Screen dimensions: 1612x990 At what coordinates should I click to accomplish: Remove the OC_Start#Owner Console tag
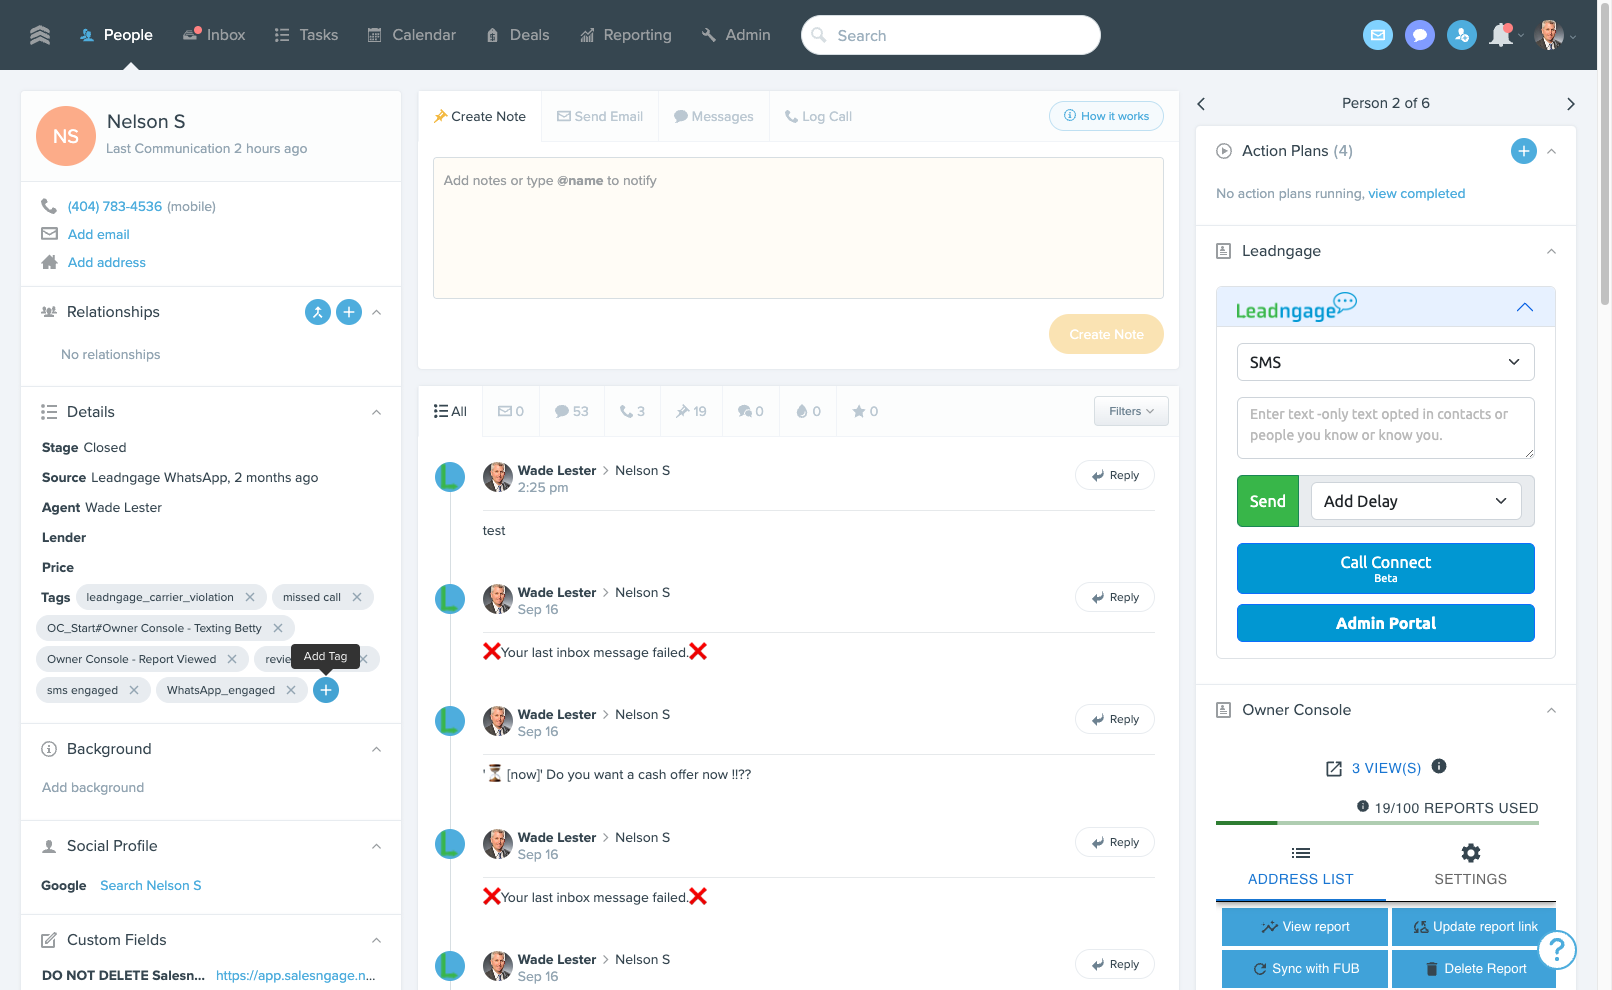(x=278, y=628)
